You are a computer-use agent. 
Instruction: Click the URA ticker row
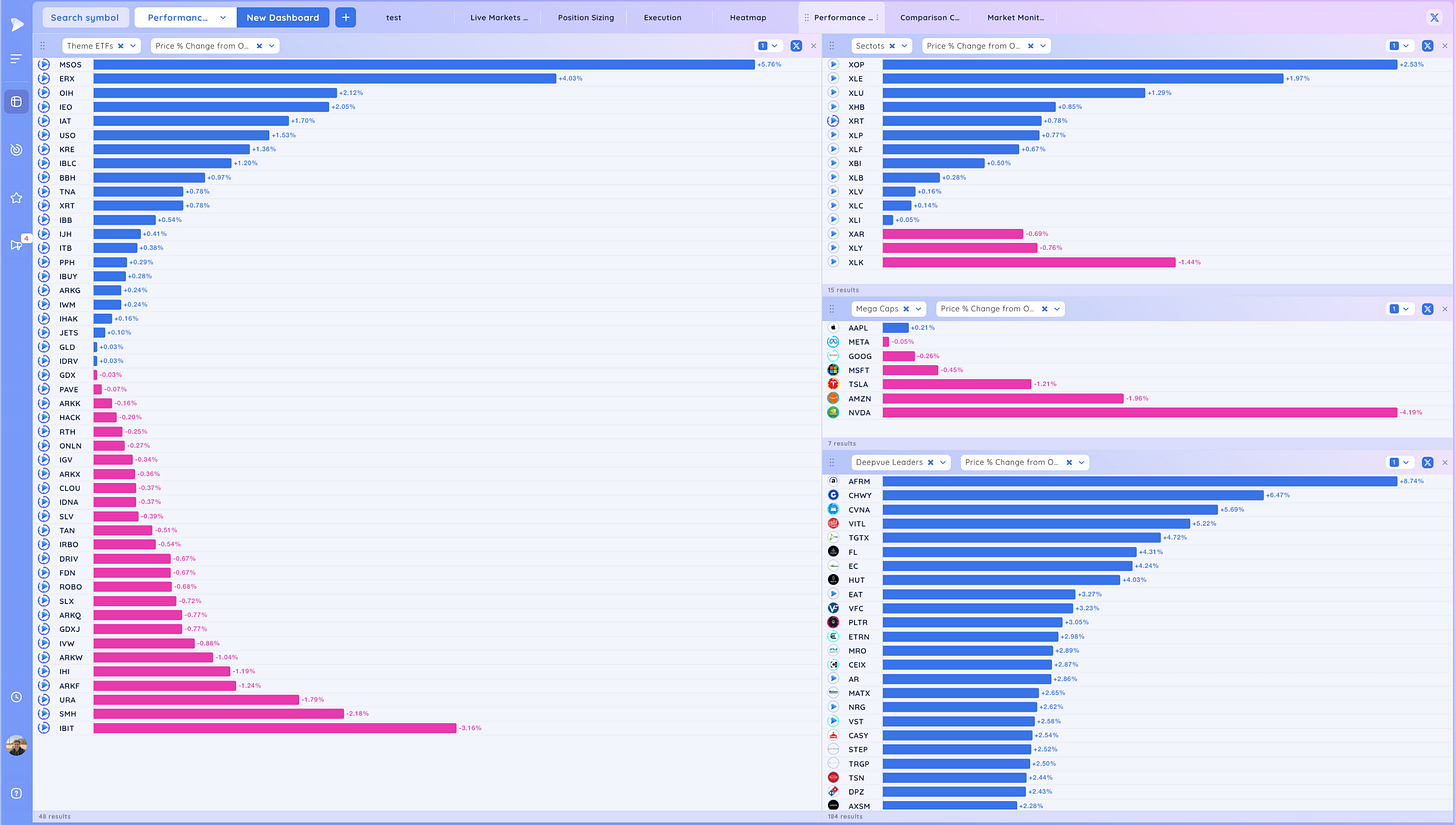pyautogui.click(x=427, y=700)
